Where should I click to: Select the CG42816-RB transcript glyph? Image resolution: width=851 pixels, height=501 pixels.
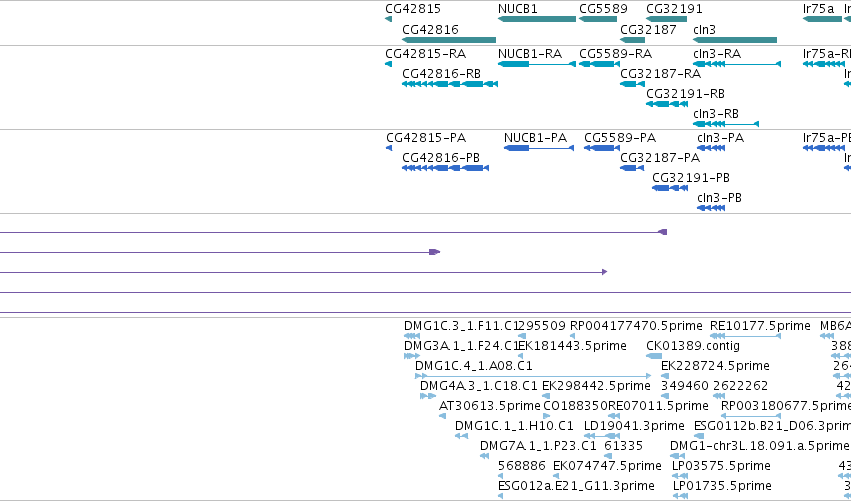[x=450, y=84]
